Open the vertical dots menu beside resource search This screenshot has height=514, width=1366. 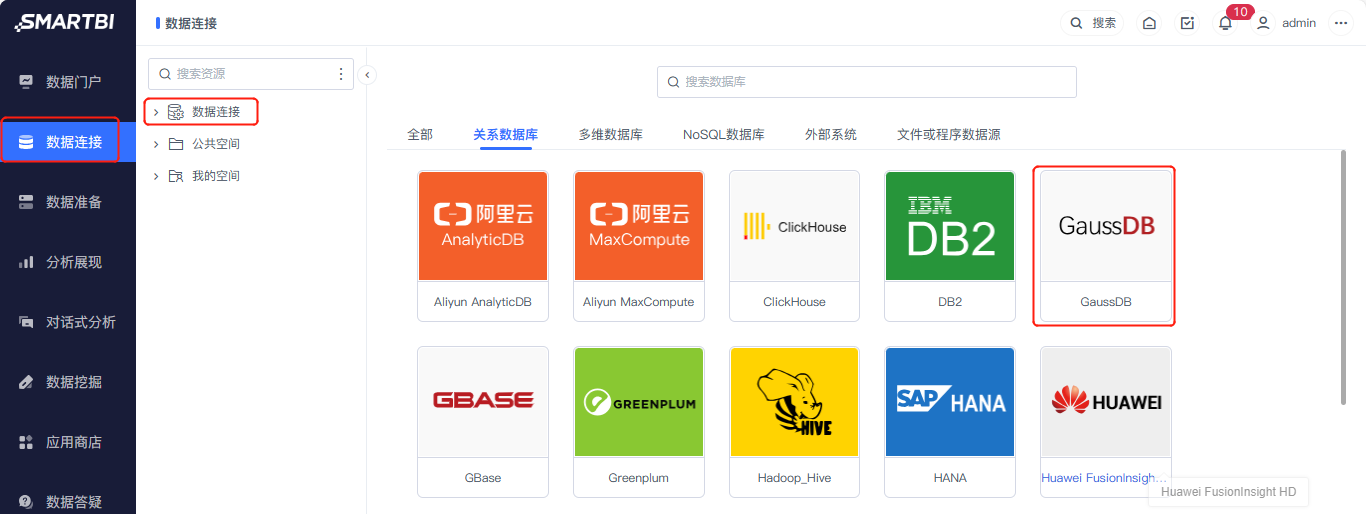click(x=341, y=74)
